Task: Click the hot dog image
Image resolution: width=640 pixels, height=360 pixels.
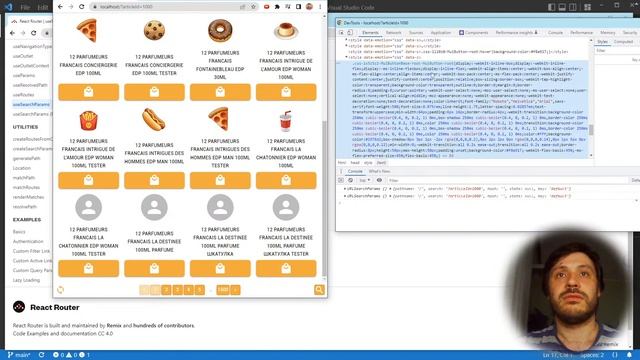Action: pyautogui.click(x=154, y=119)
